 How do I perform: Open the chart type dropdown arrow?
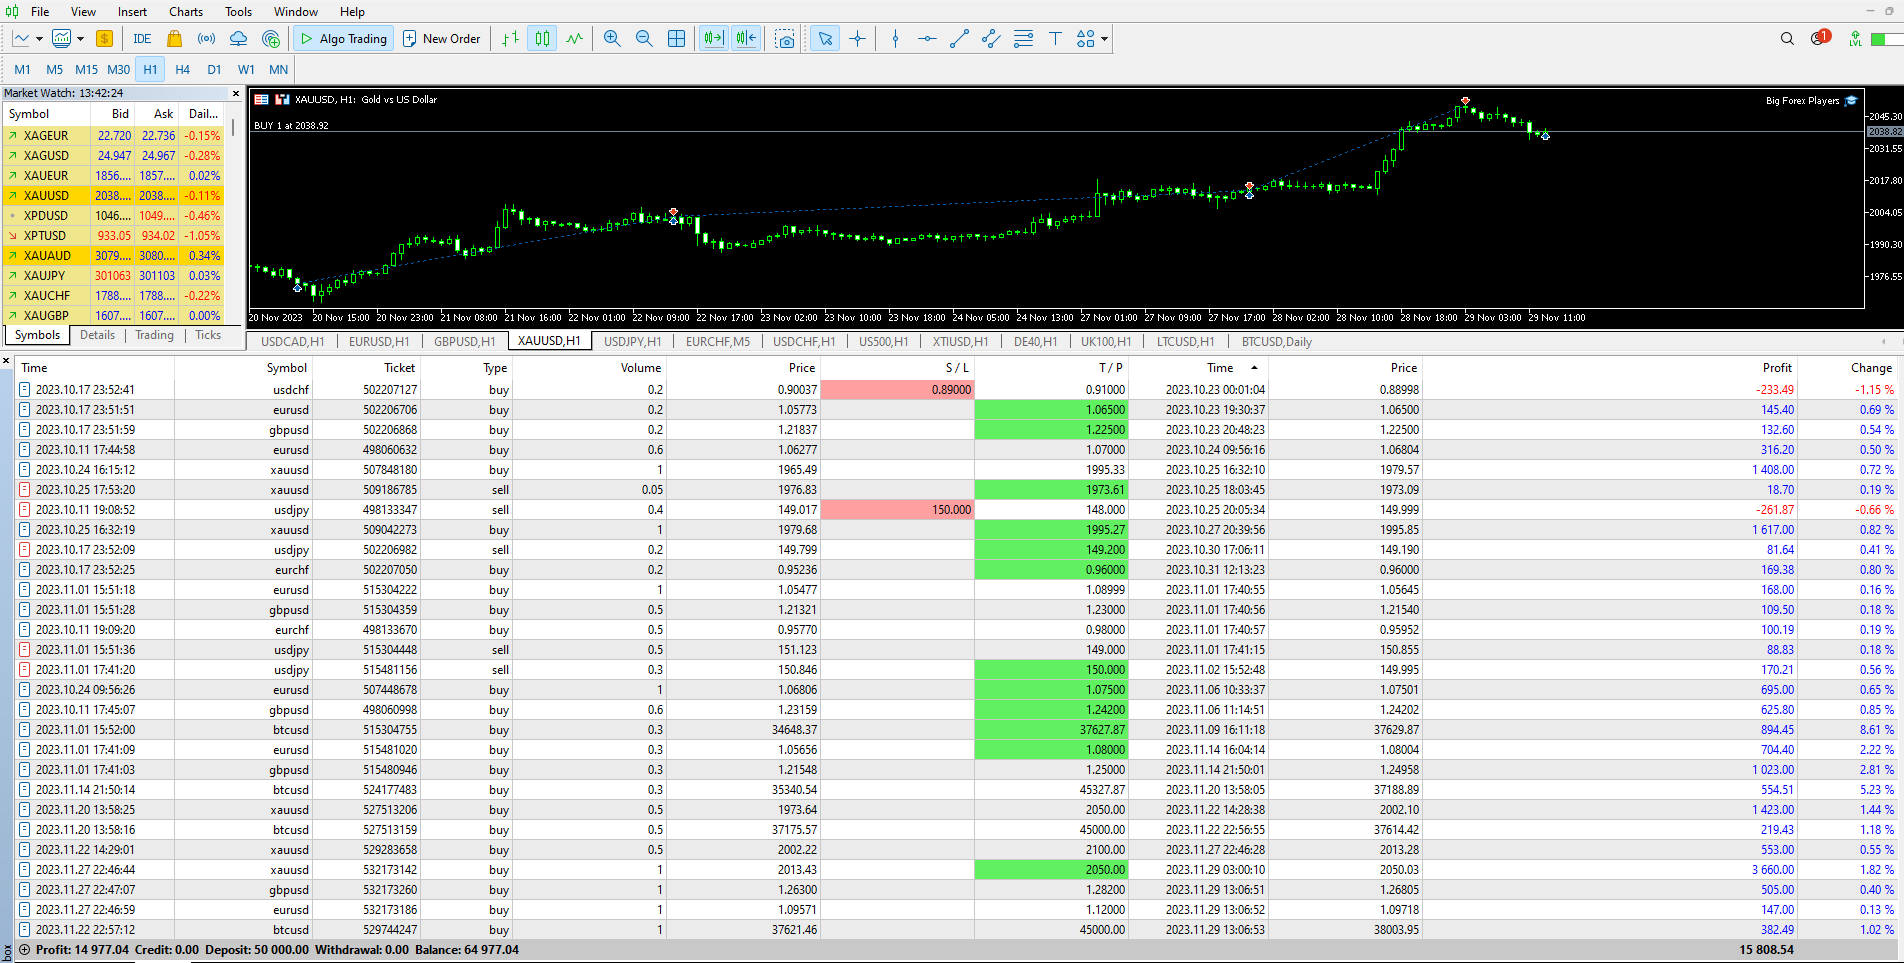tap(39, 39)
